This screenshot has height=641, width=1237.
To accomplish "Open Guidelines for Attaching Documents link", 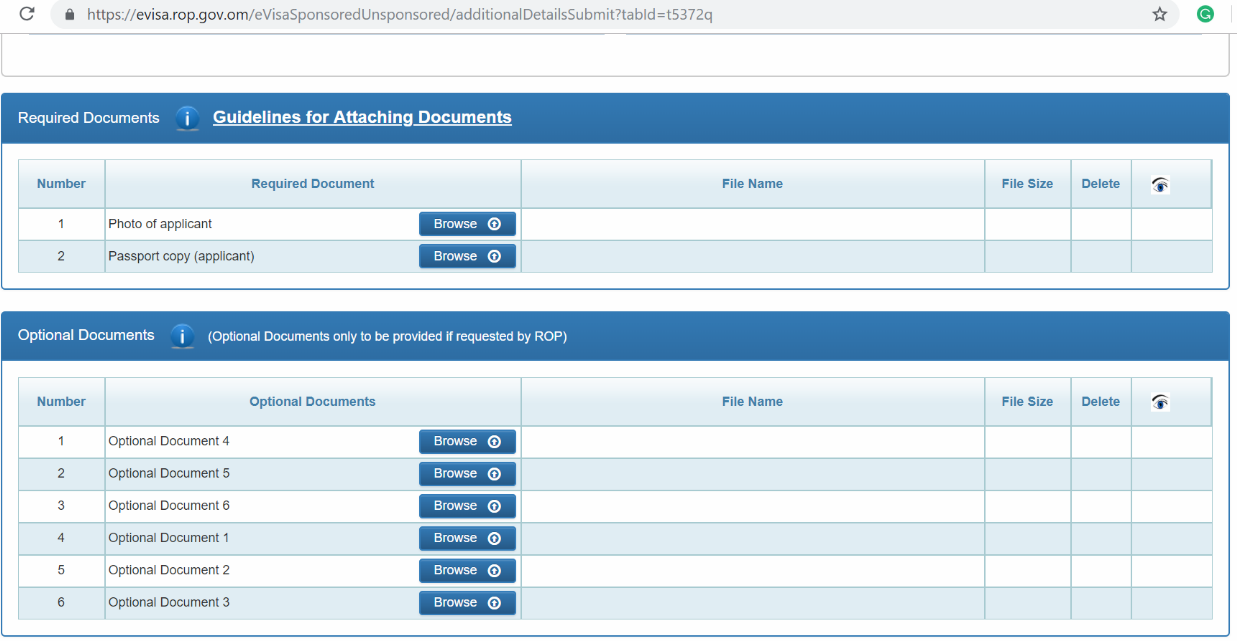I will [362, 118].
